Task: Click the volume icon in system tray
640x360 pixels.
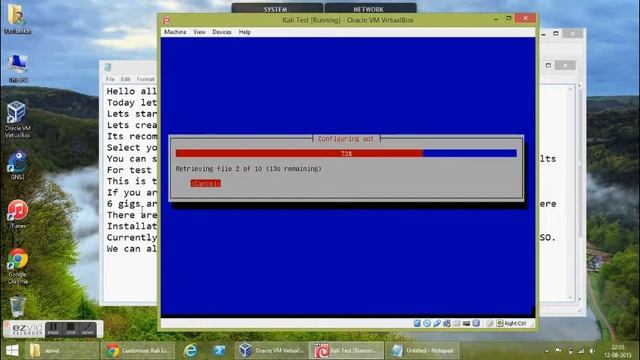Action: coord(592,351)
